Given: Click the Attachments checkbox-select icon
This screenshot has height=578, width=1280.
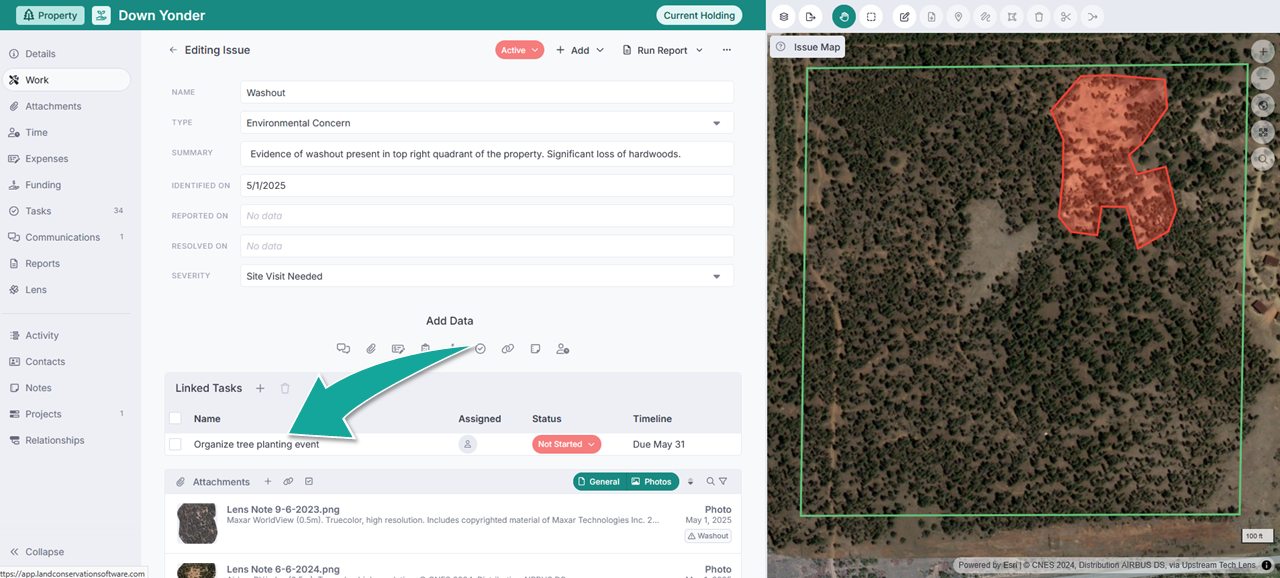Looking at the screenshot, I should [x=309, y=482].
